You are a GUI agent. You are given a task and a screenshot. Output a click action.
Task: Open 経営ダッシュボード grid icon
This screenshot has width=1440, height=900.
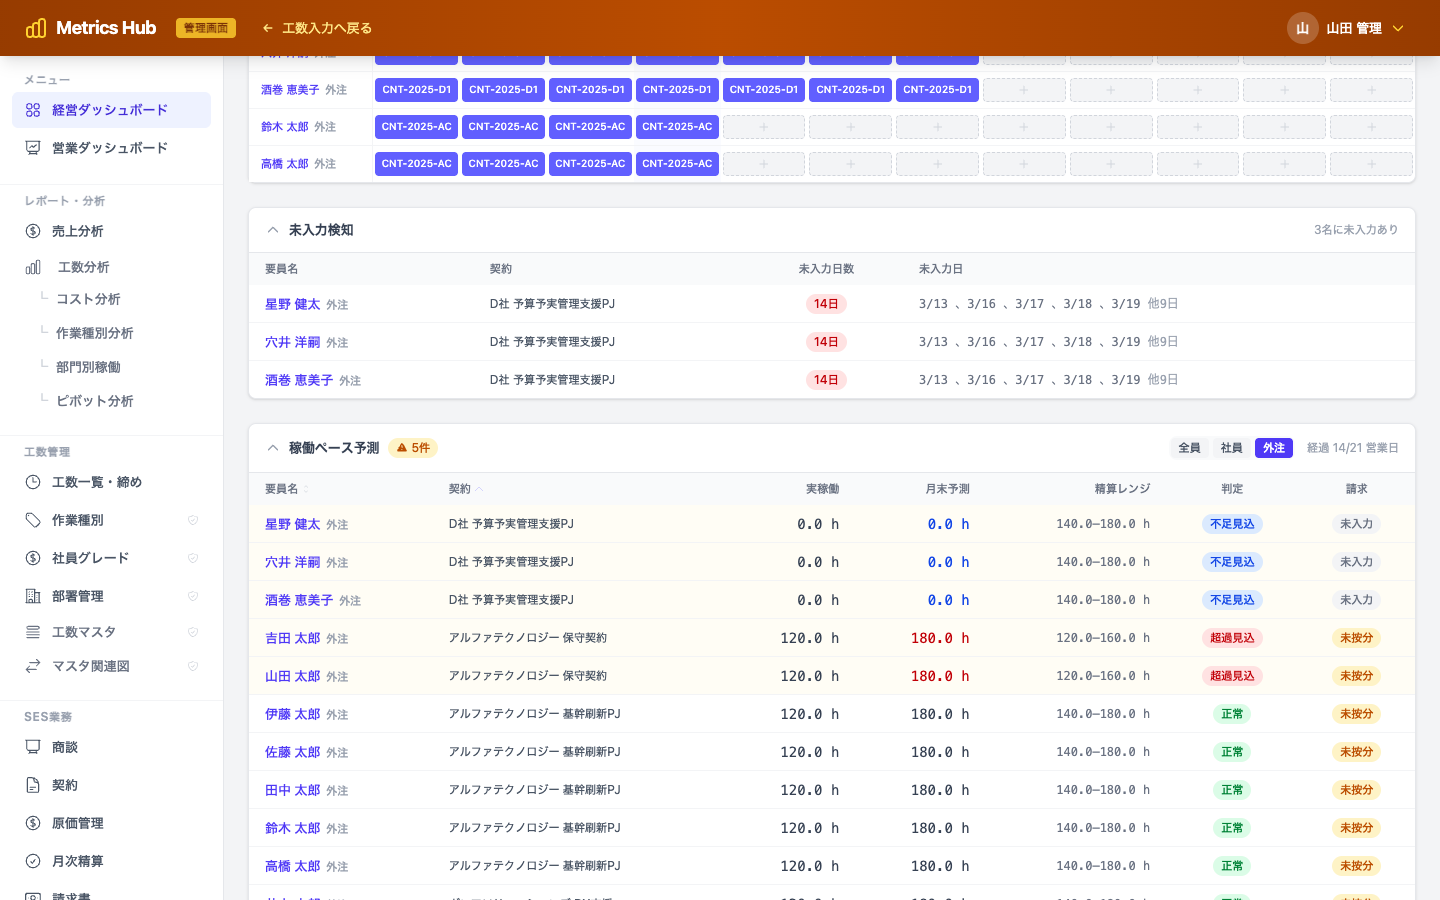[33, 110]
